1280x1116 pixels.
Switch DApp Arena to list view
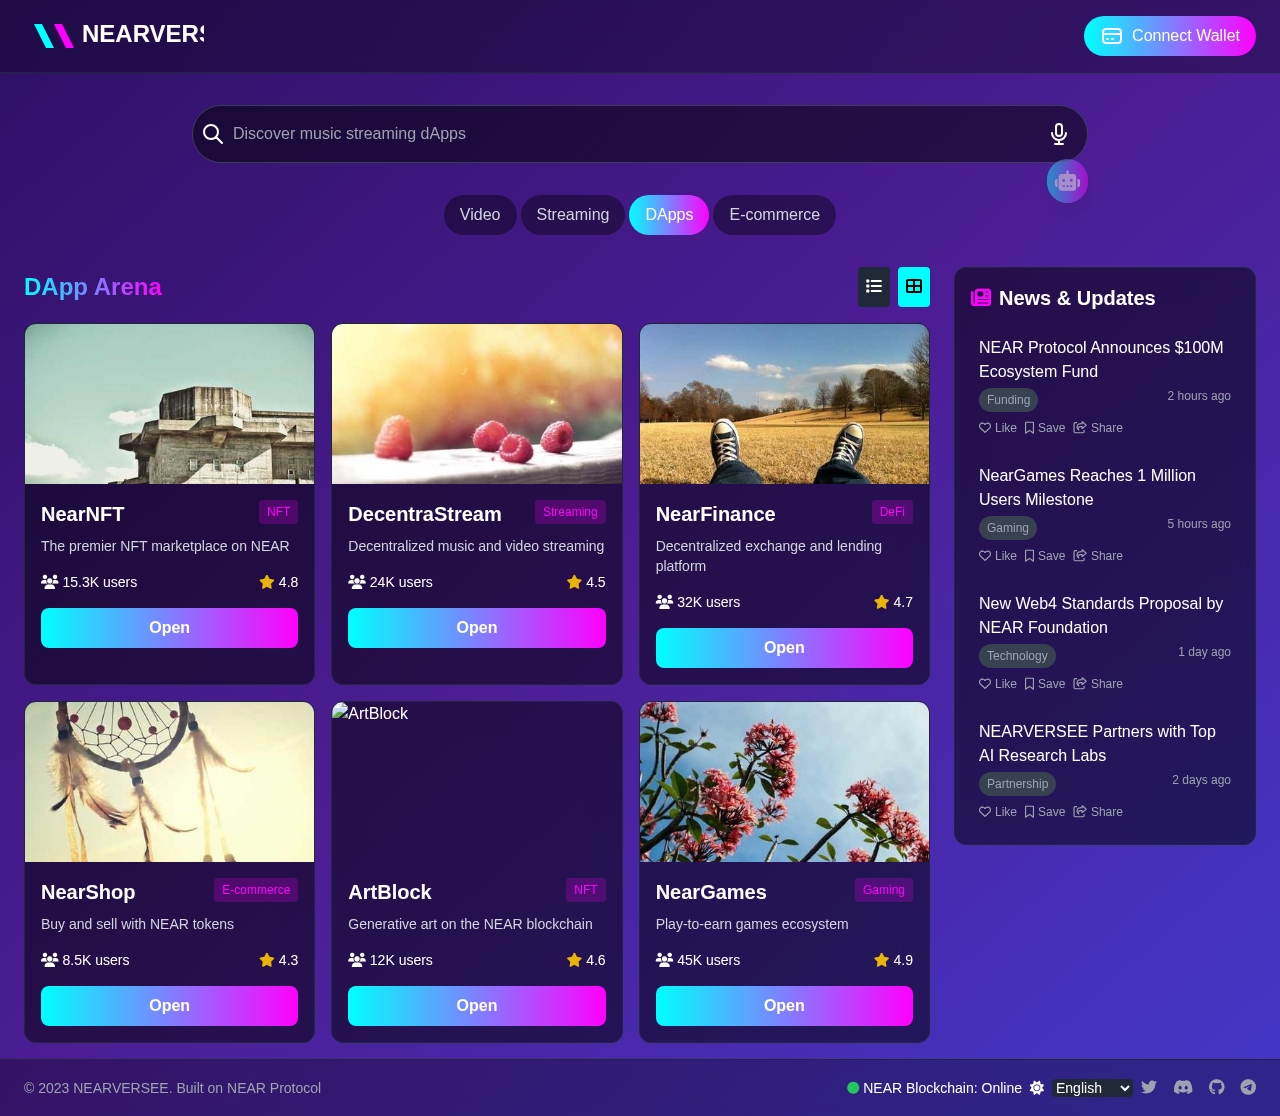[x=873, y=286]
